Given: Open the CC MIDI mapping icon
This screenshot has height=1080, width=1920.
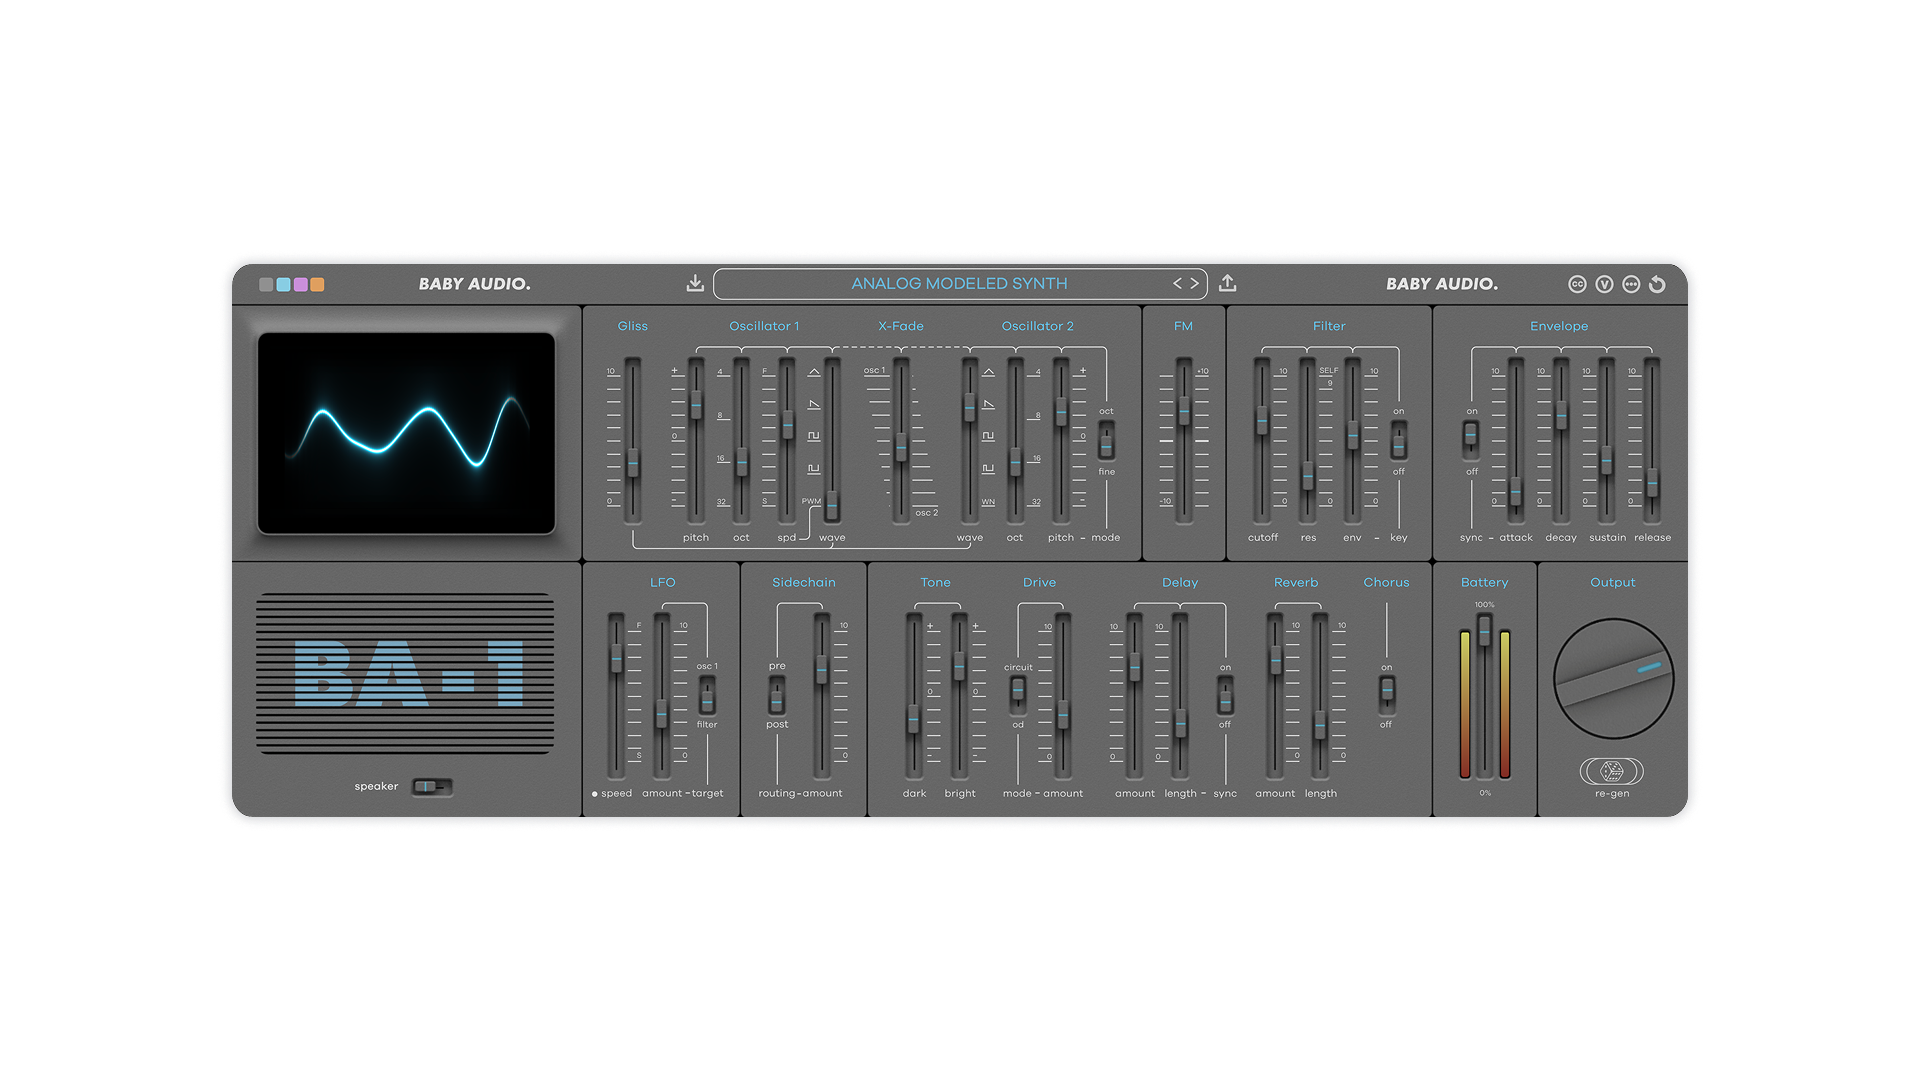Looking at the screenshot, I should pos(1577,285).
